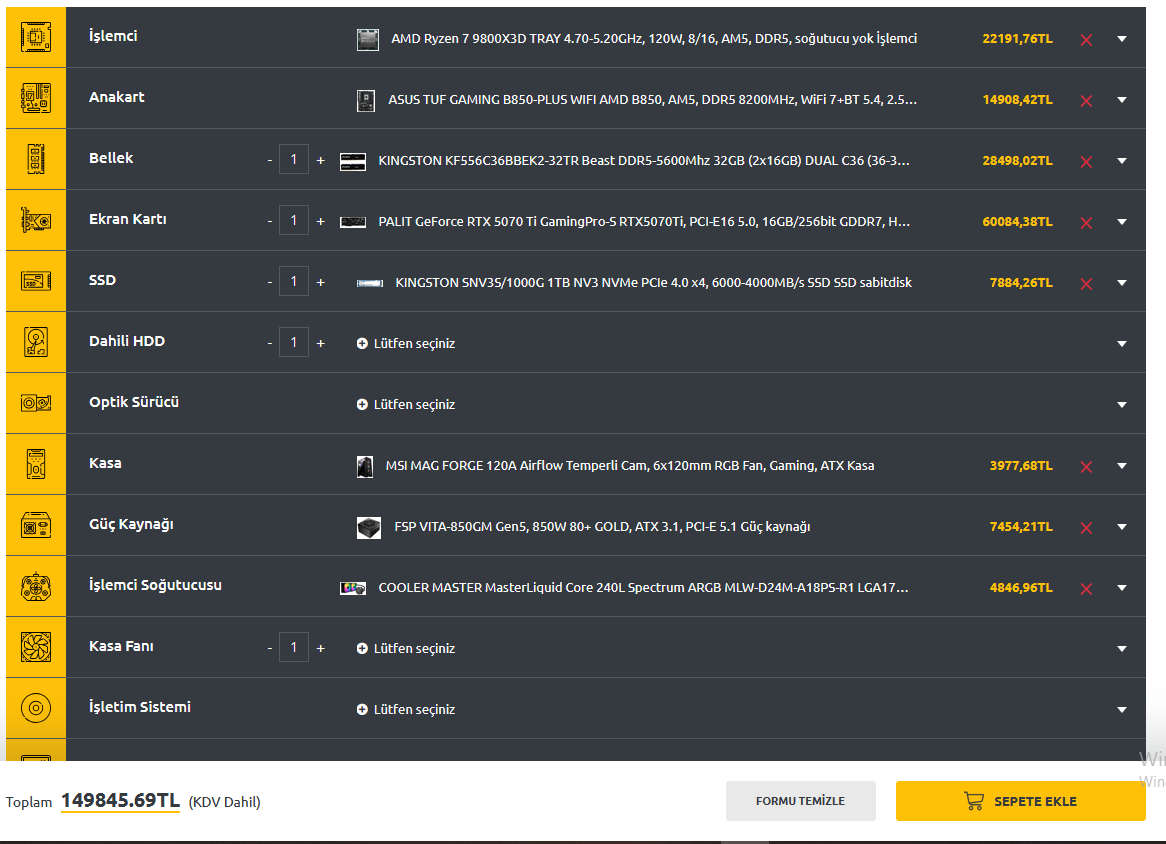Increase Kasa Fanı quantity with plus

click(321, 648)
